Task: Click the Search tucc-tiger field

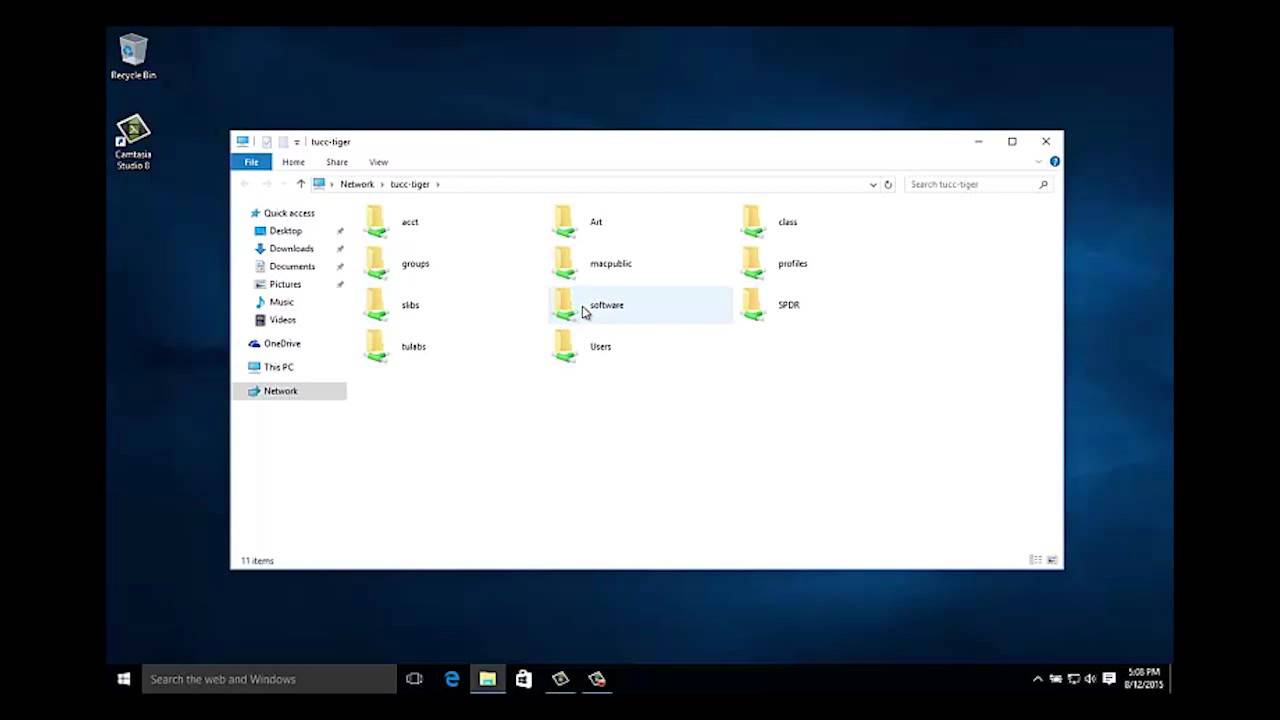Action: [x=977, y=184]
